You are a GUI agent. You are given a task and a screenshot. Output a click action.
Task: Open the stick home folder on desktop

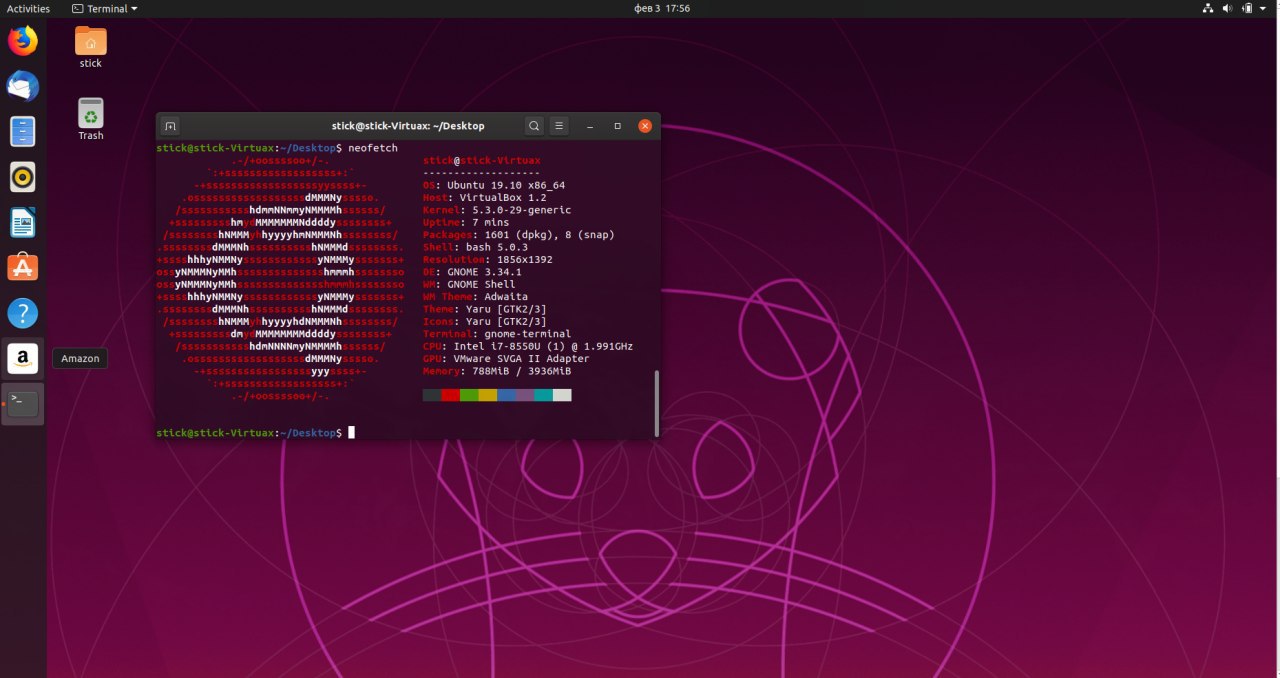(x=91, y=47)
